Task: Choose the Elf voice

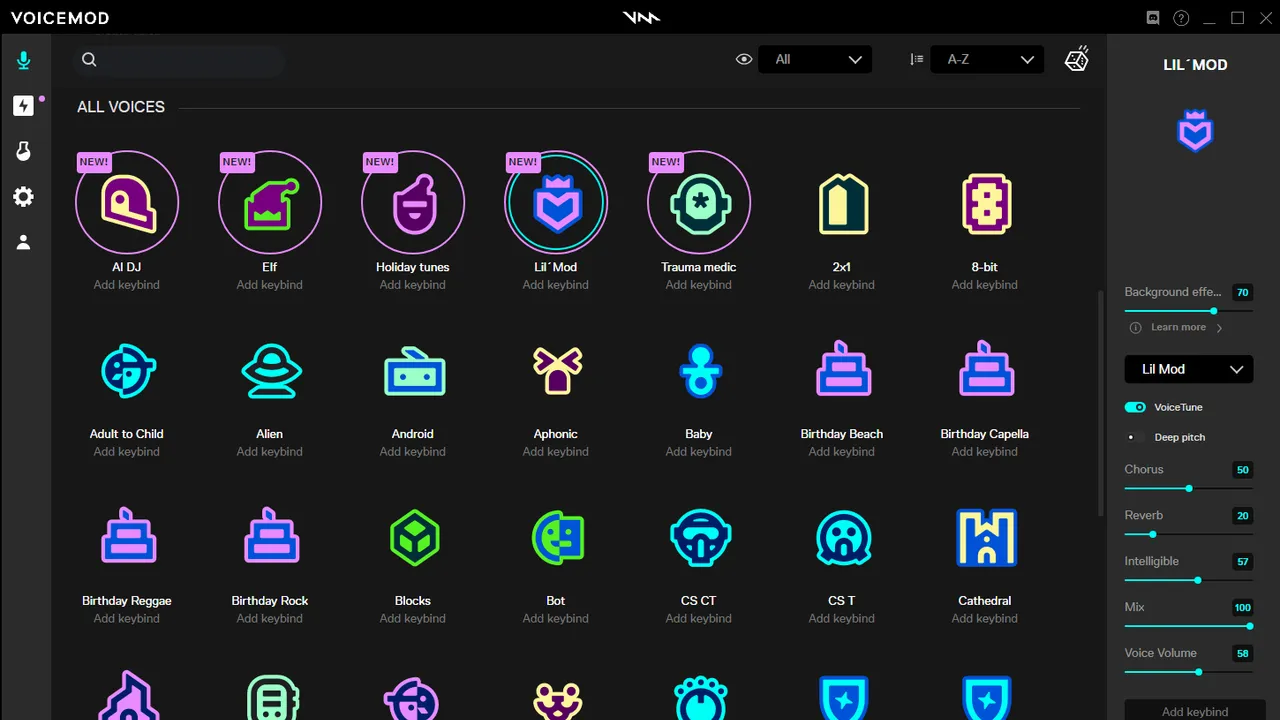Action: (x=270, y=202)
